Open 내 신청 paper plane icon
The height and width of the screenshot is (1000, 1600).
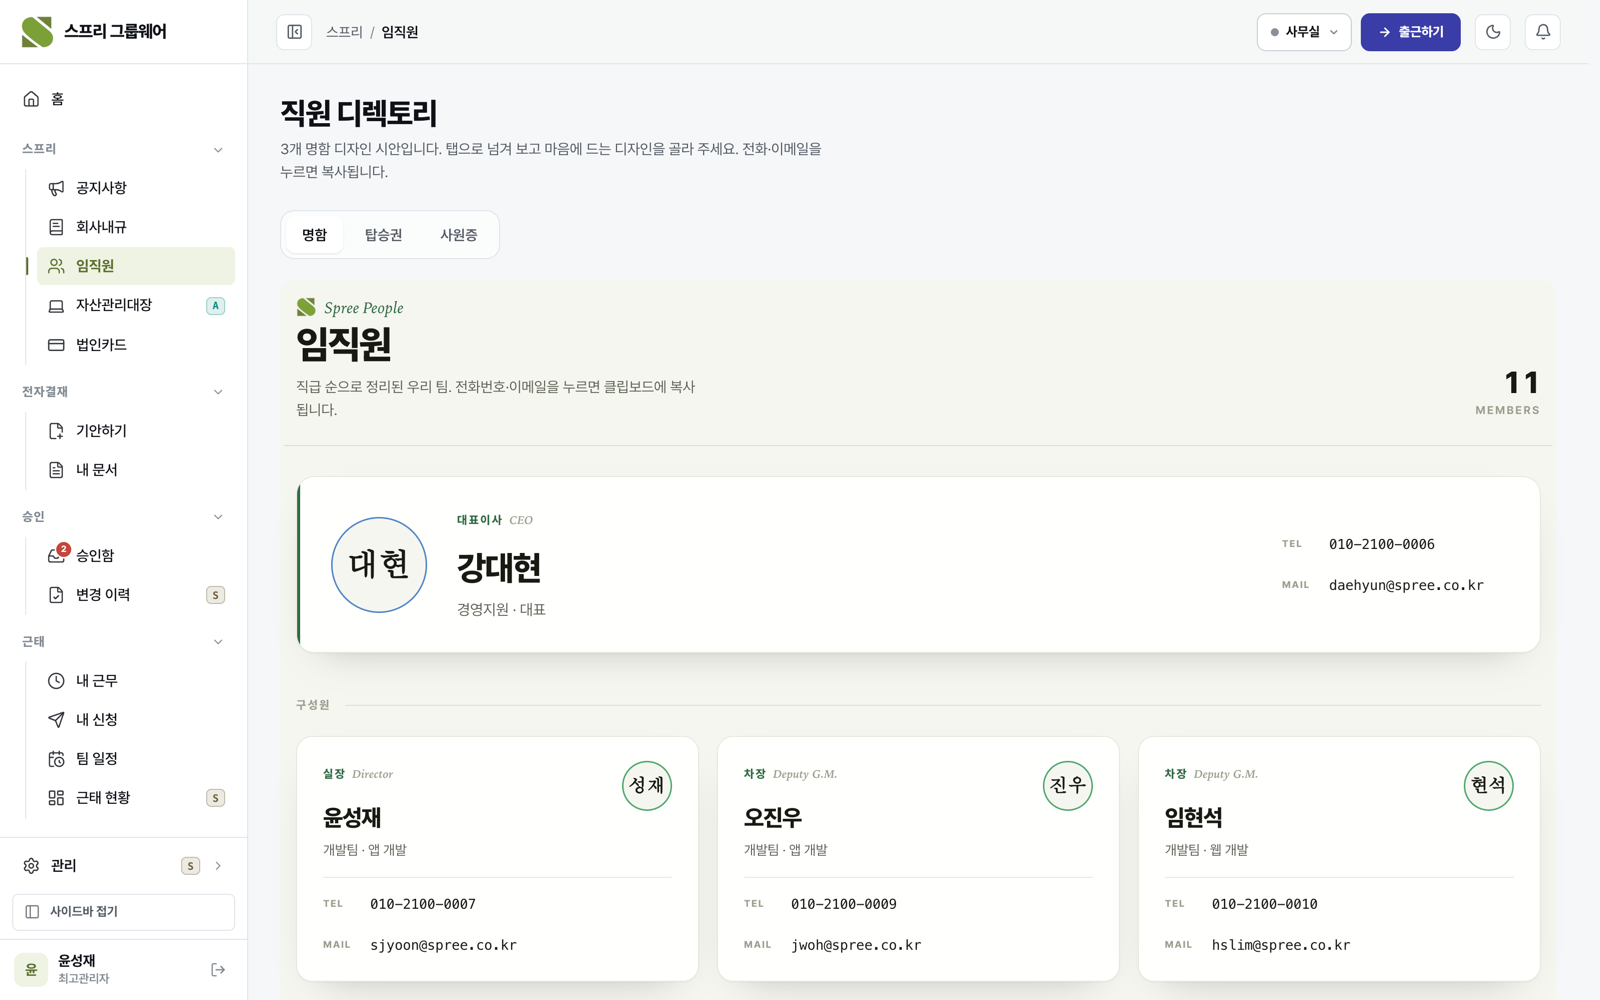coord(56,720)
